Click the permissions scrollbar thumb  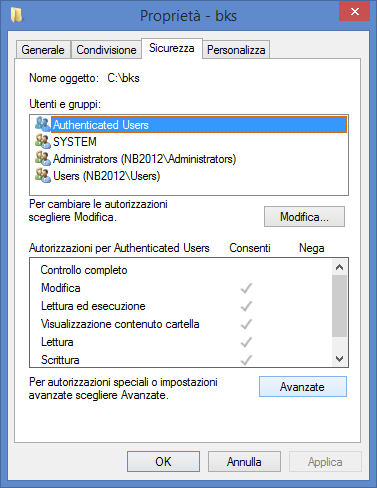pos(339,306)
